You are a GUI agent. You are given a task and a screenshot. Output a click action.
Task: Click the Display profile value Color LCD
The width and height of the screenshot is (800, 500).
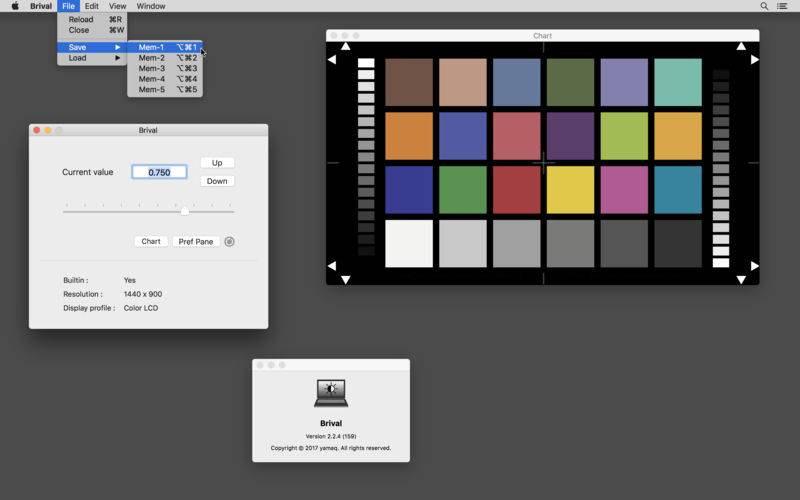[x=141, y=308]
